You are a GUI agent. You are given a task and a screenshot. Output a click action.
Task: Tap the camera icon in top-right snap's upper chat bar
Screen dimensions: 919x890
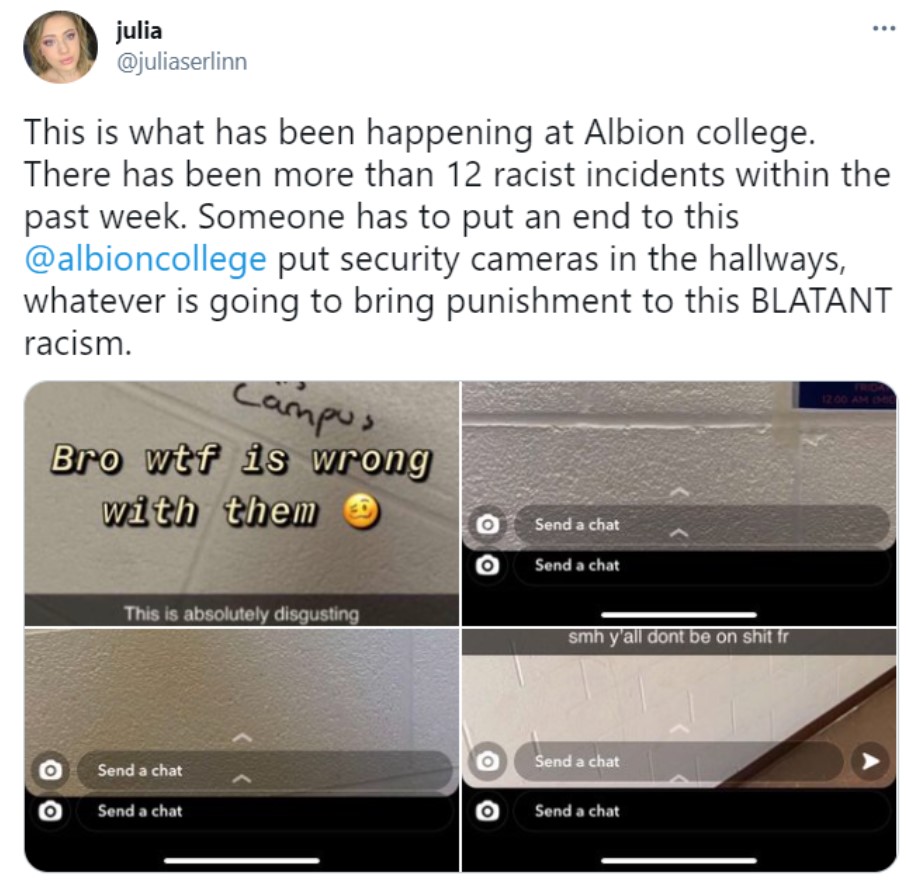pyautogui.click(x=487, y=524)
